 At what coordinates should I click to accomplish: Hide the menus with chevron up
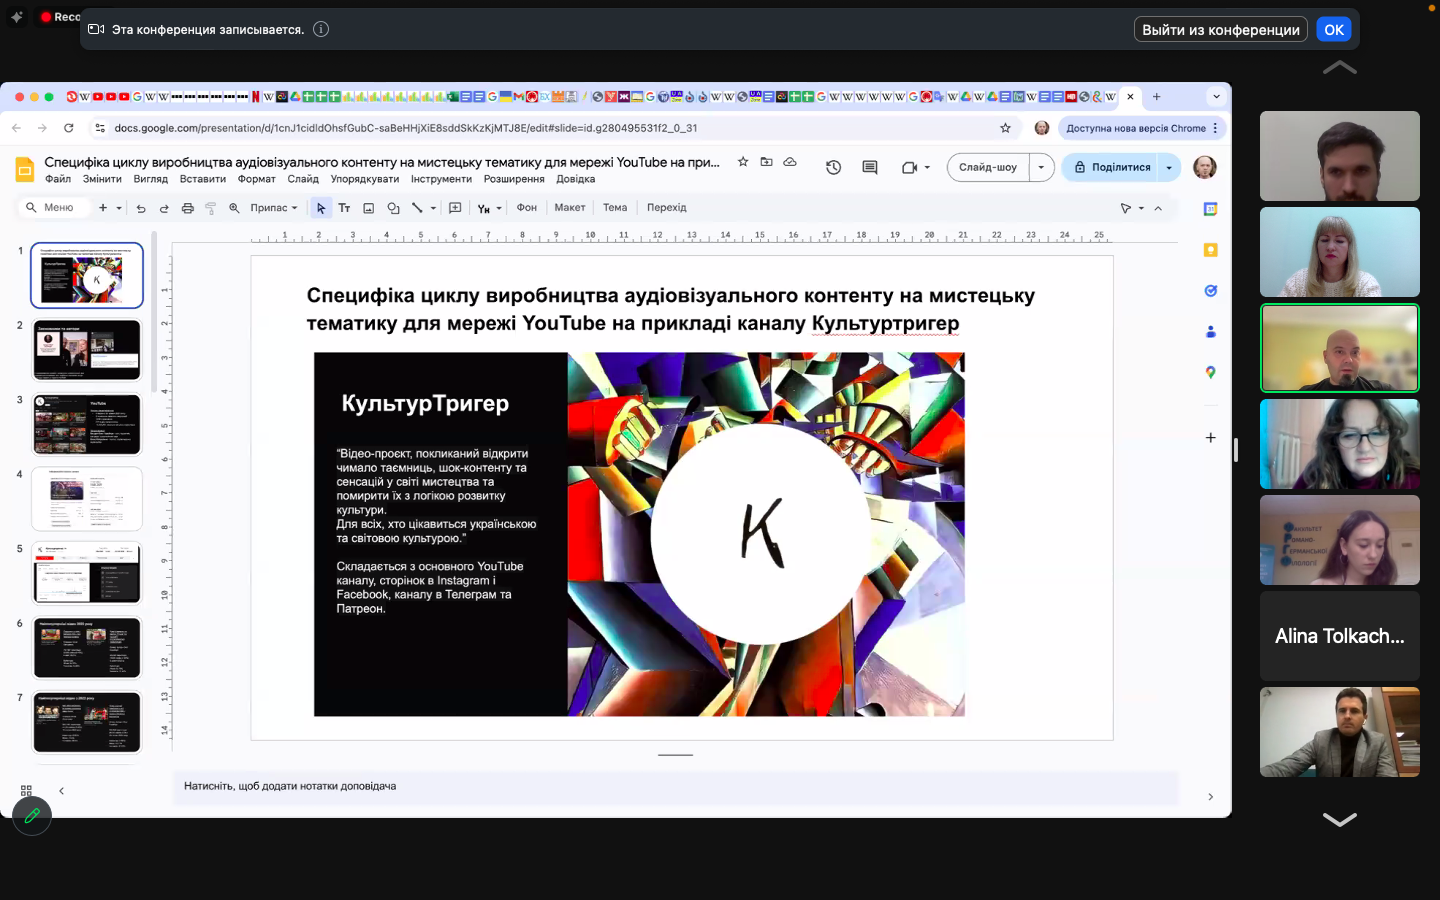[1158, 208]
